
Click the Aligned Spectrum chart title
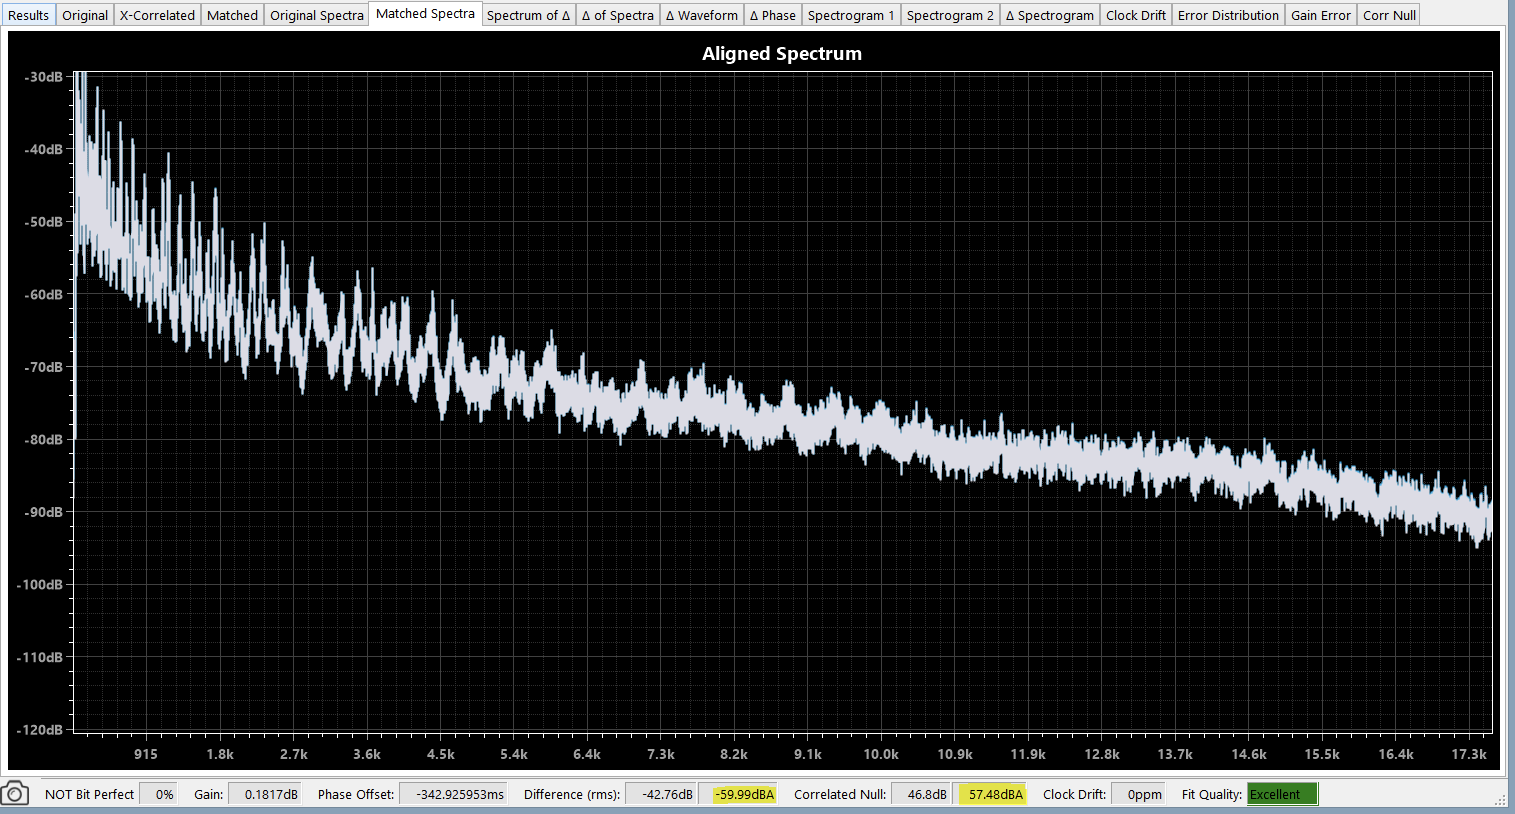(x=782, y=54)
